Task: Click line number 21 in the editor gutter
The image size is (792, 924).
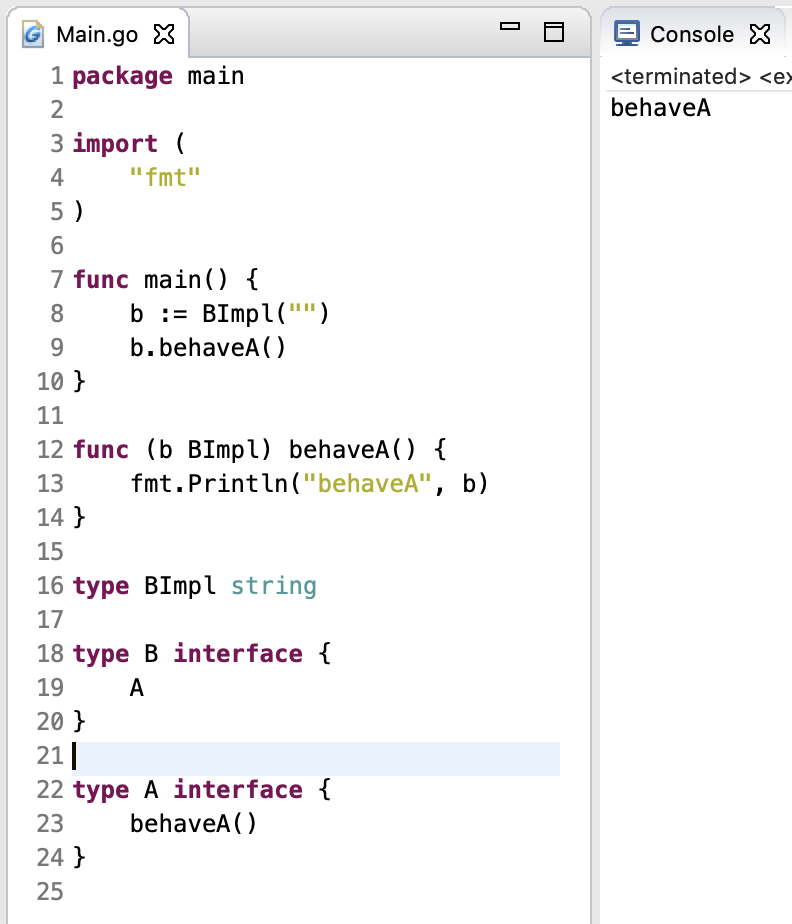Action: coord(50,756)
